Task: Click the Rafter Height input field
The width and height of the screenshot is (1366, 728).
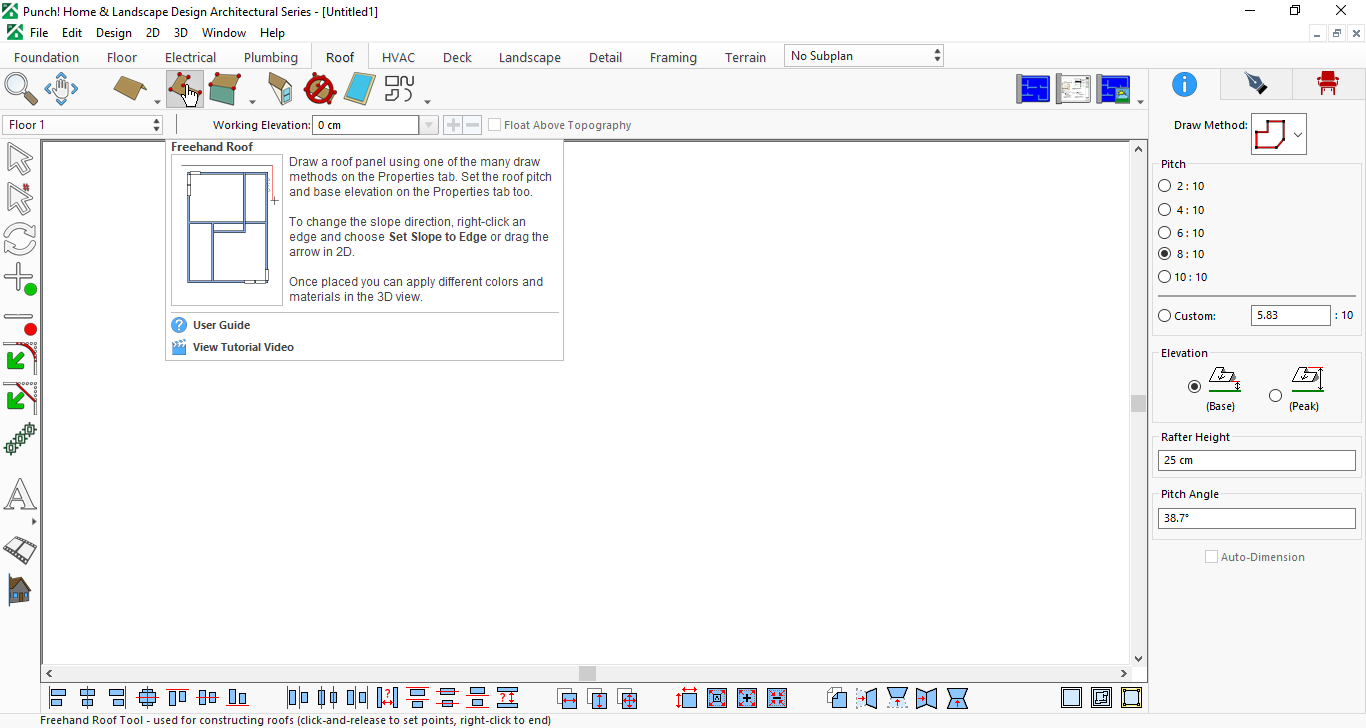Action: tap(1257, 460)
